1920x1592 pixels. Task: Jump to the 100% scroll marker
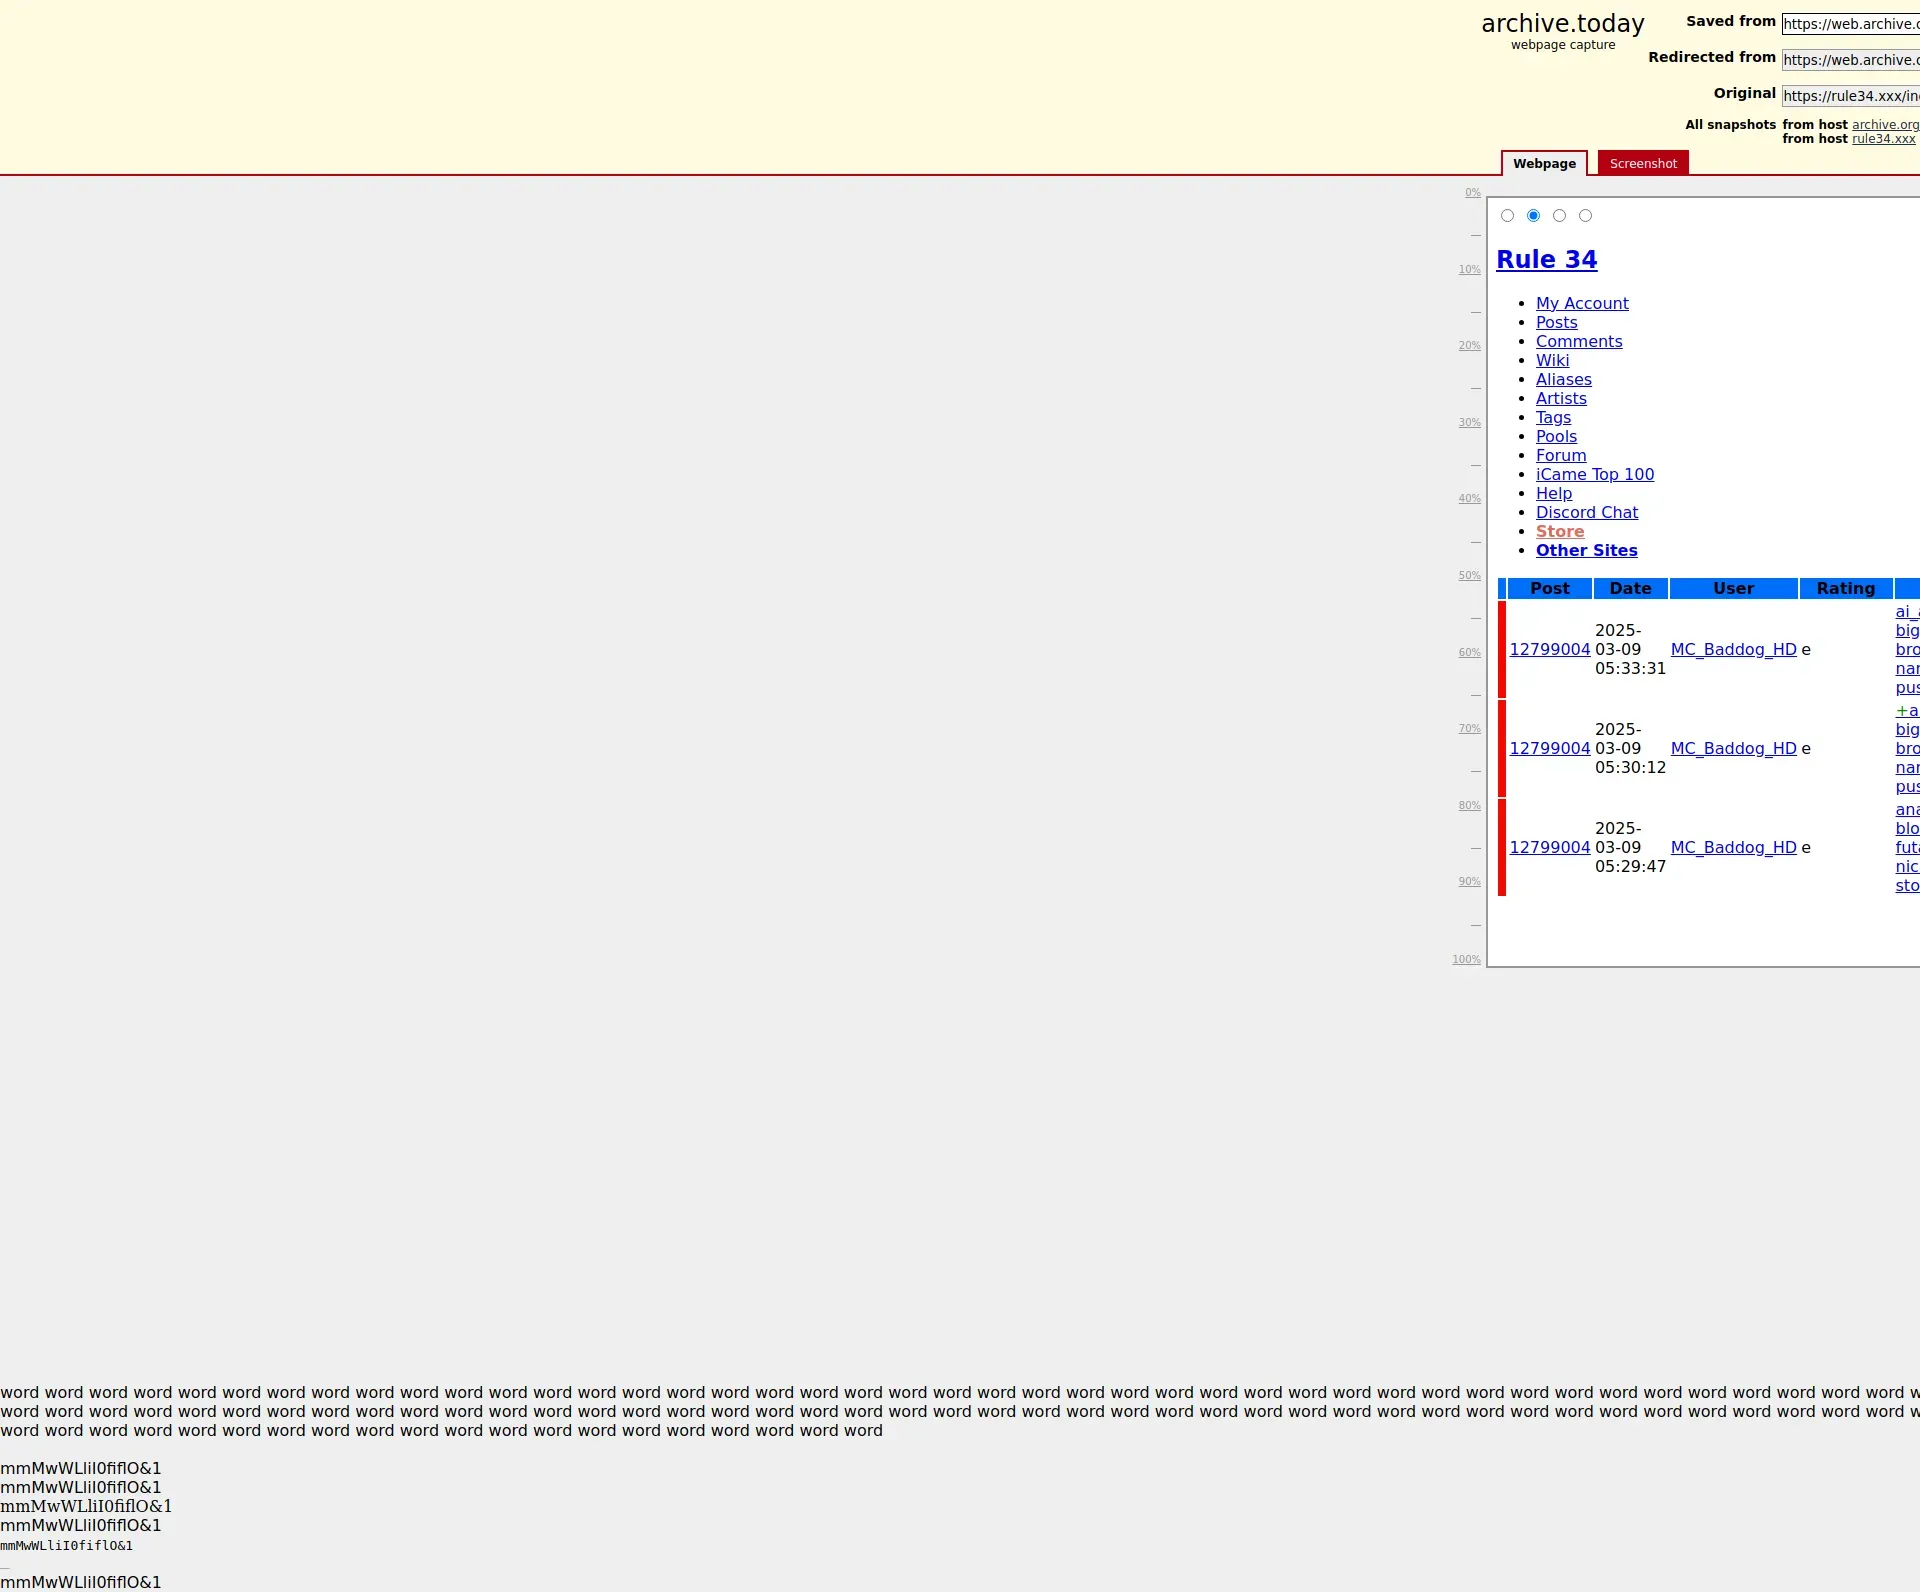pyautogui.click(x=1466, y=960)
